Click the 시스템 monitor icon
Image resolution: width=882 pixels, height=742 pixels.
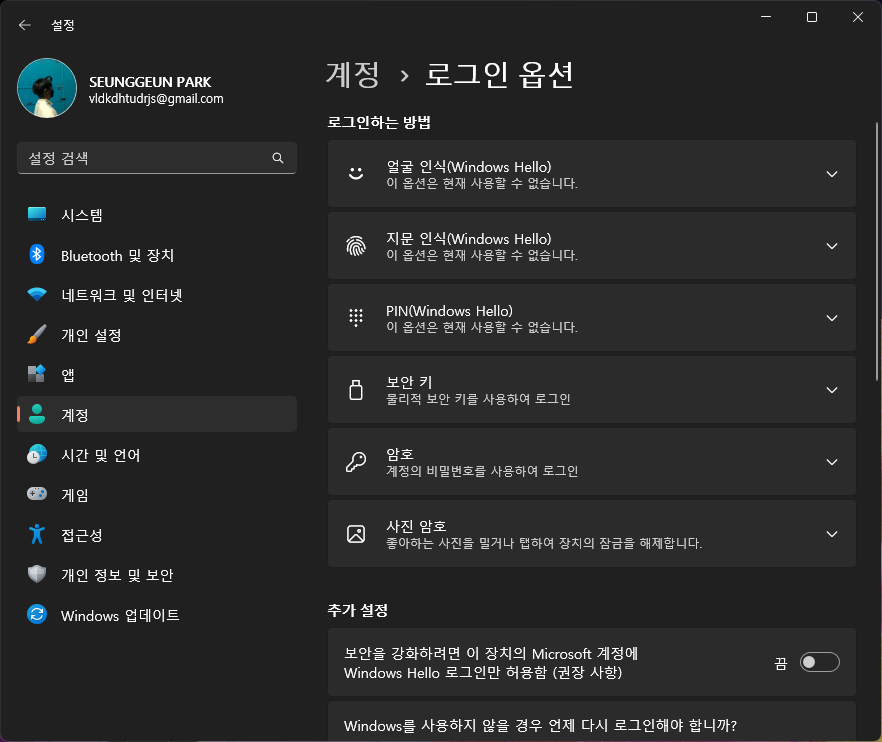click(37, 214)
